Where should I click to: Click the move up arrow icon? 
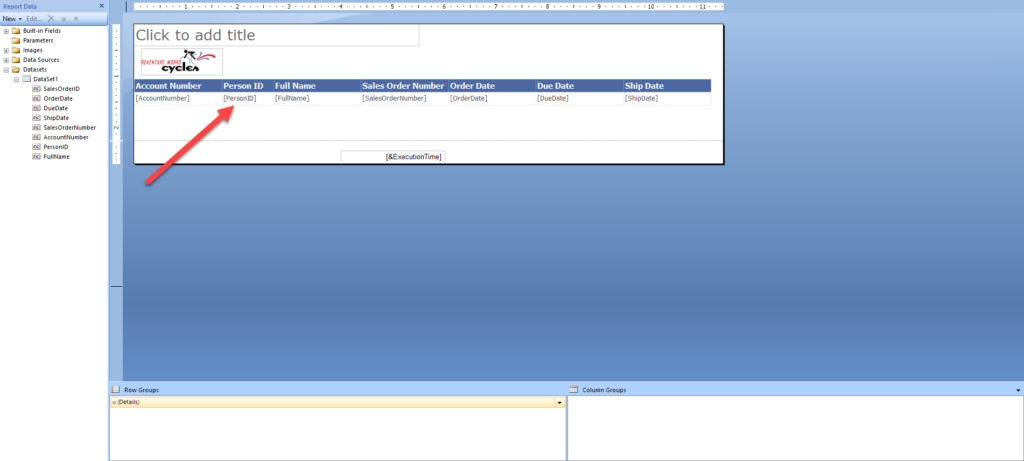(x=63, y=19)
